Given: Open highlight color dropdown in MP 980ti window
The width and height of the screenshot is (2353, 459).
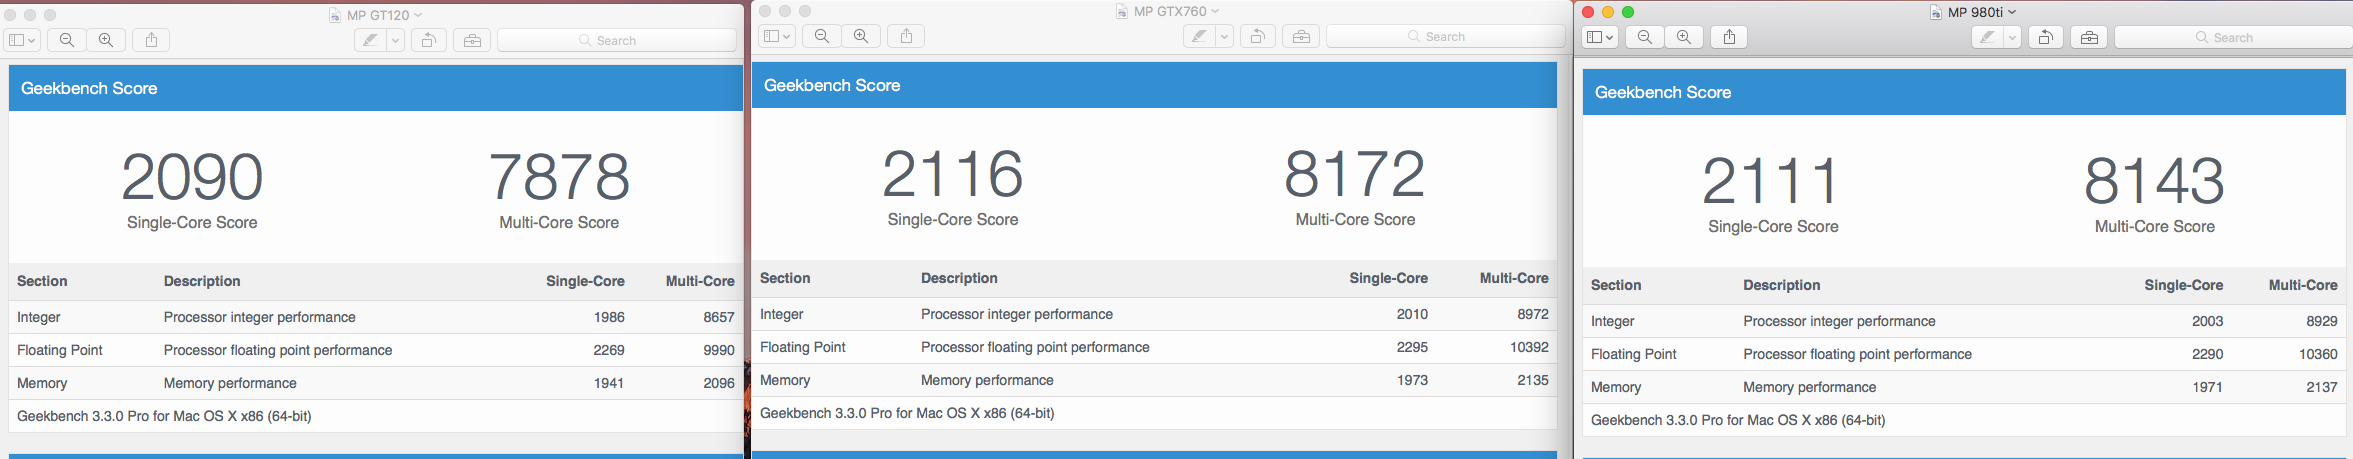Looking at the screenshot, I should tap(2012, 37).
